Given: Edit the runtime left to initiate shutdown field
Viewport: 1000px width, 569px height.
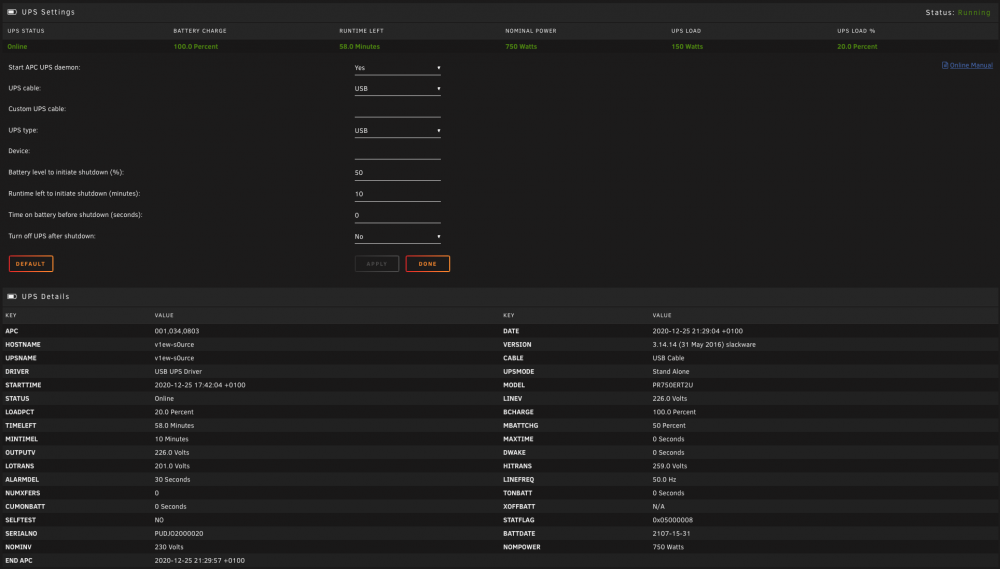Looking at the screenshot, I should [x=397, y=194].
